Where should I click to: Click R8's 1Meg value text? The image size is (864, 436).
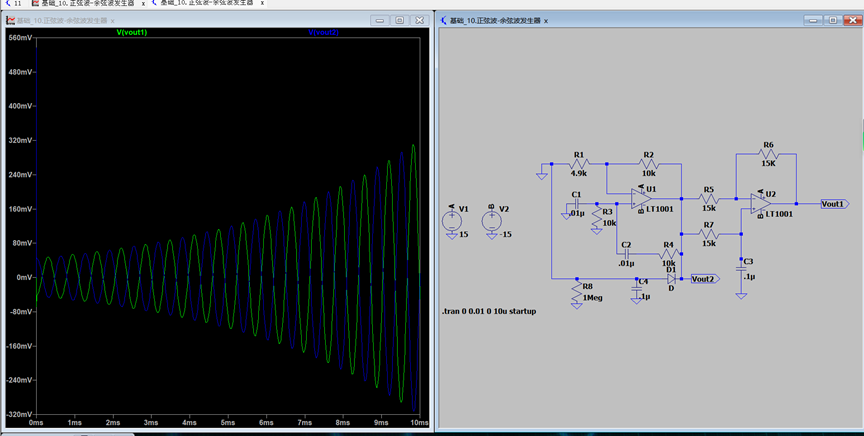(x=593, y=297)
